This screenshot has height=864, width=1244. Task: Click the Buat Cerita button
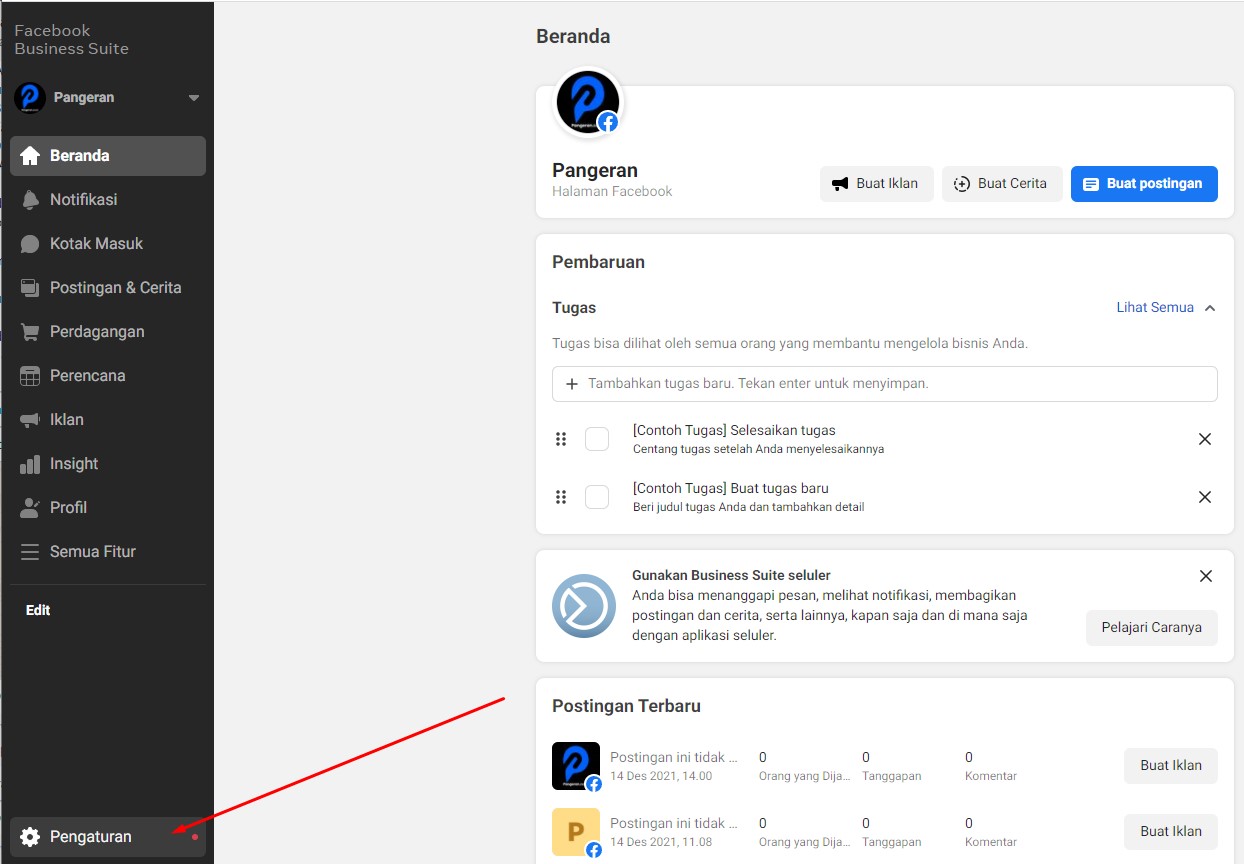pos(1002,184)
